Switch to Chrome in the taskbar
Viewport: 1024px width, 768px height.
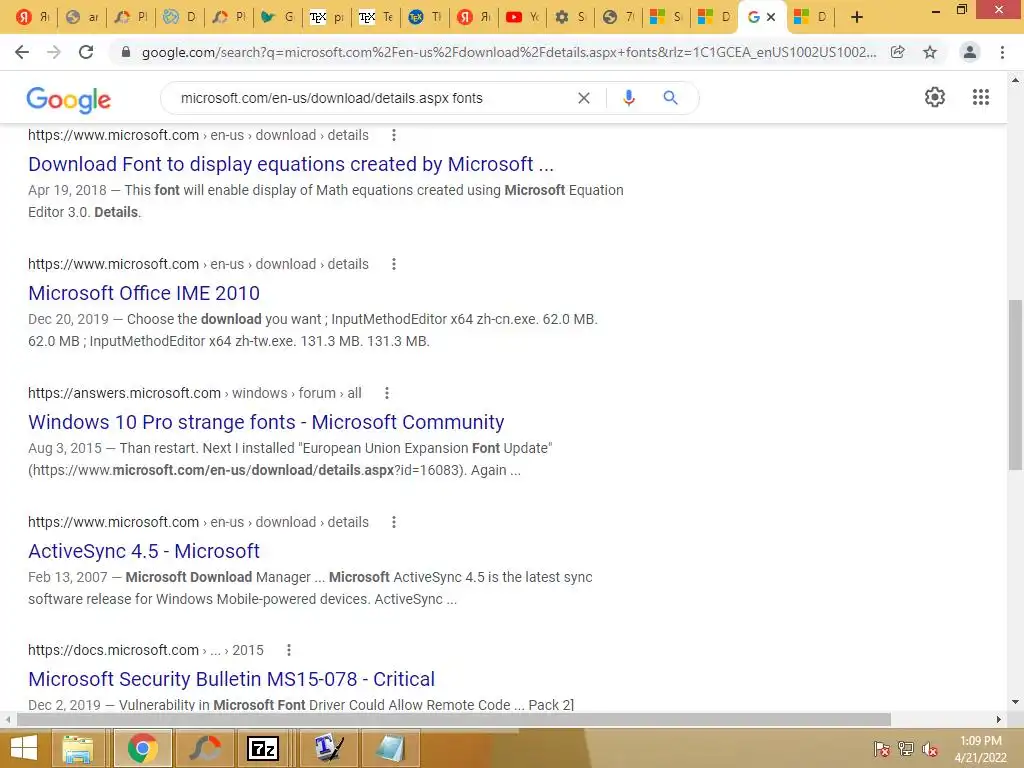pos(142,748)
